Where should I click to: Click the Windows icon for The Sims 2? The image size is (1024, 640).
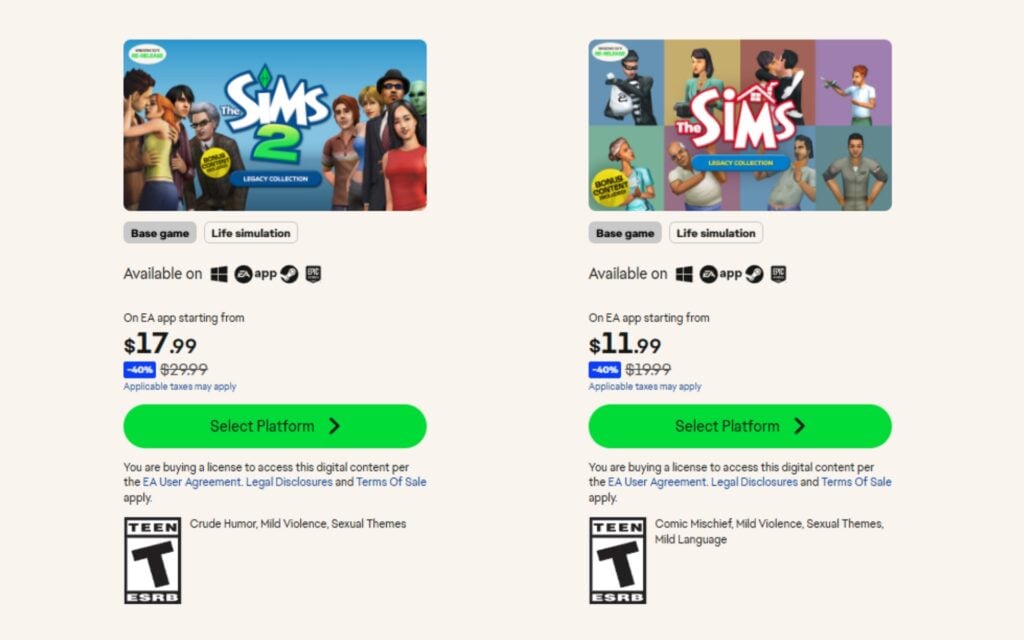[219, 273]
